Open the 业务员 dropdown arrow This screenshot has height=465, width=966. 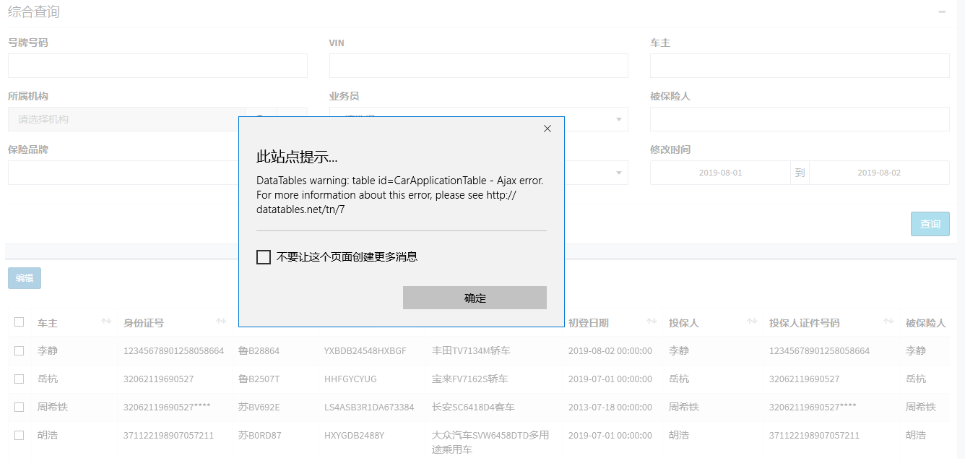tap(619, 119)
